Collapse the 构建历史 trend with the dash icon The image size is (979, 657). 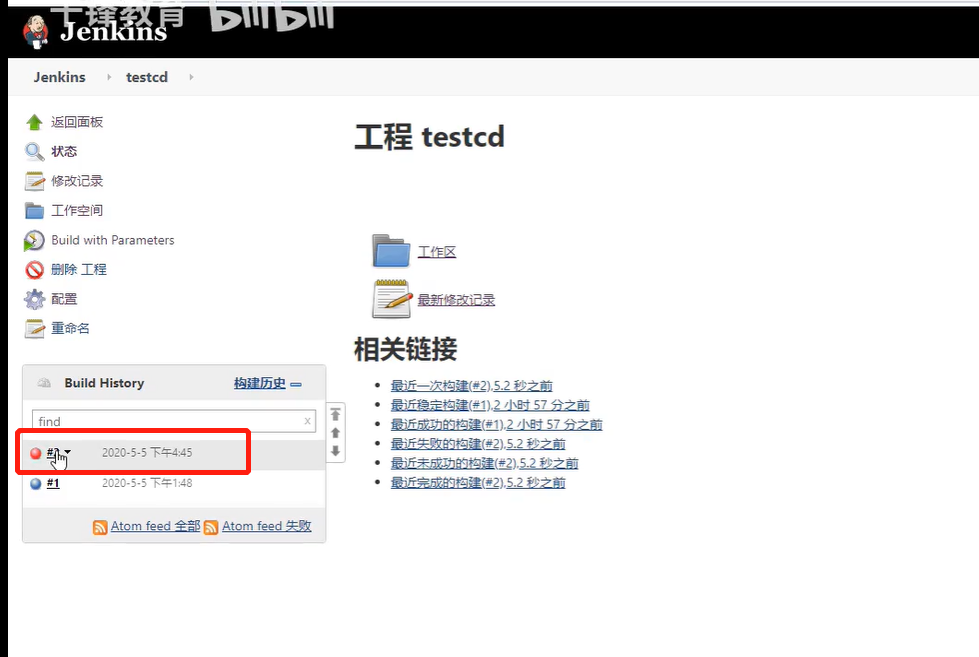tap(296, 384)
